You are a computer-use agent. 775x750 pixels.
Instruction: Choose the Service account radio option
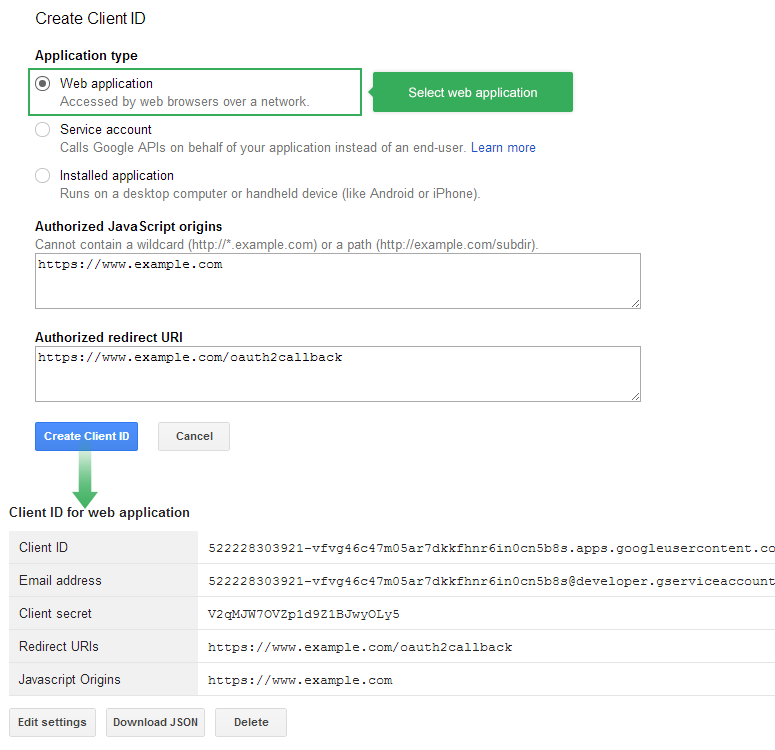pyautogui.click(x=43, y=130)
